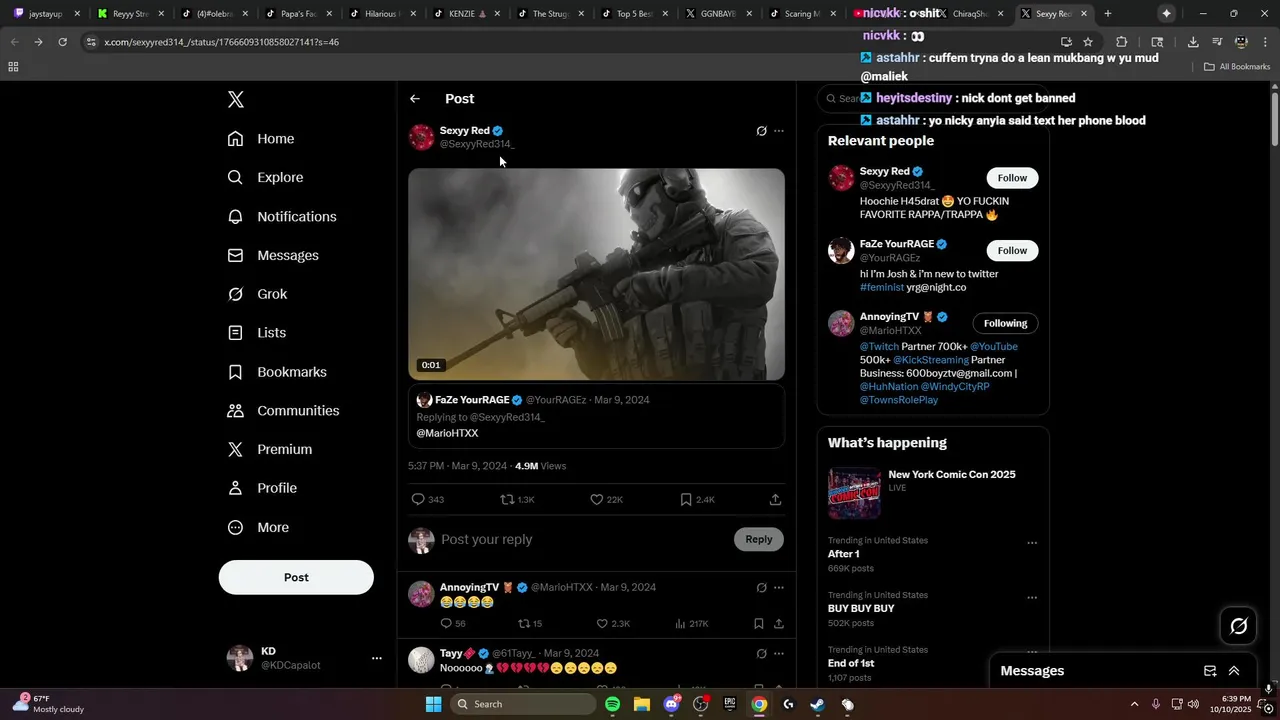This screenshot has width=1280, height=720.
Task: Open Steam from the taskbar
Action: pyautogui.click(x=817, y=704)
